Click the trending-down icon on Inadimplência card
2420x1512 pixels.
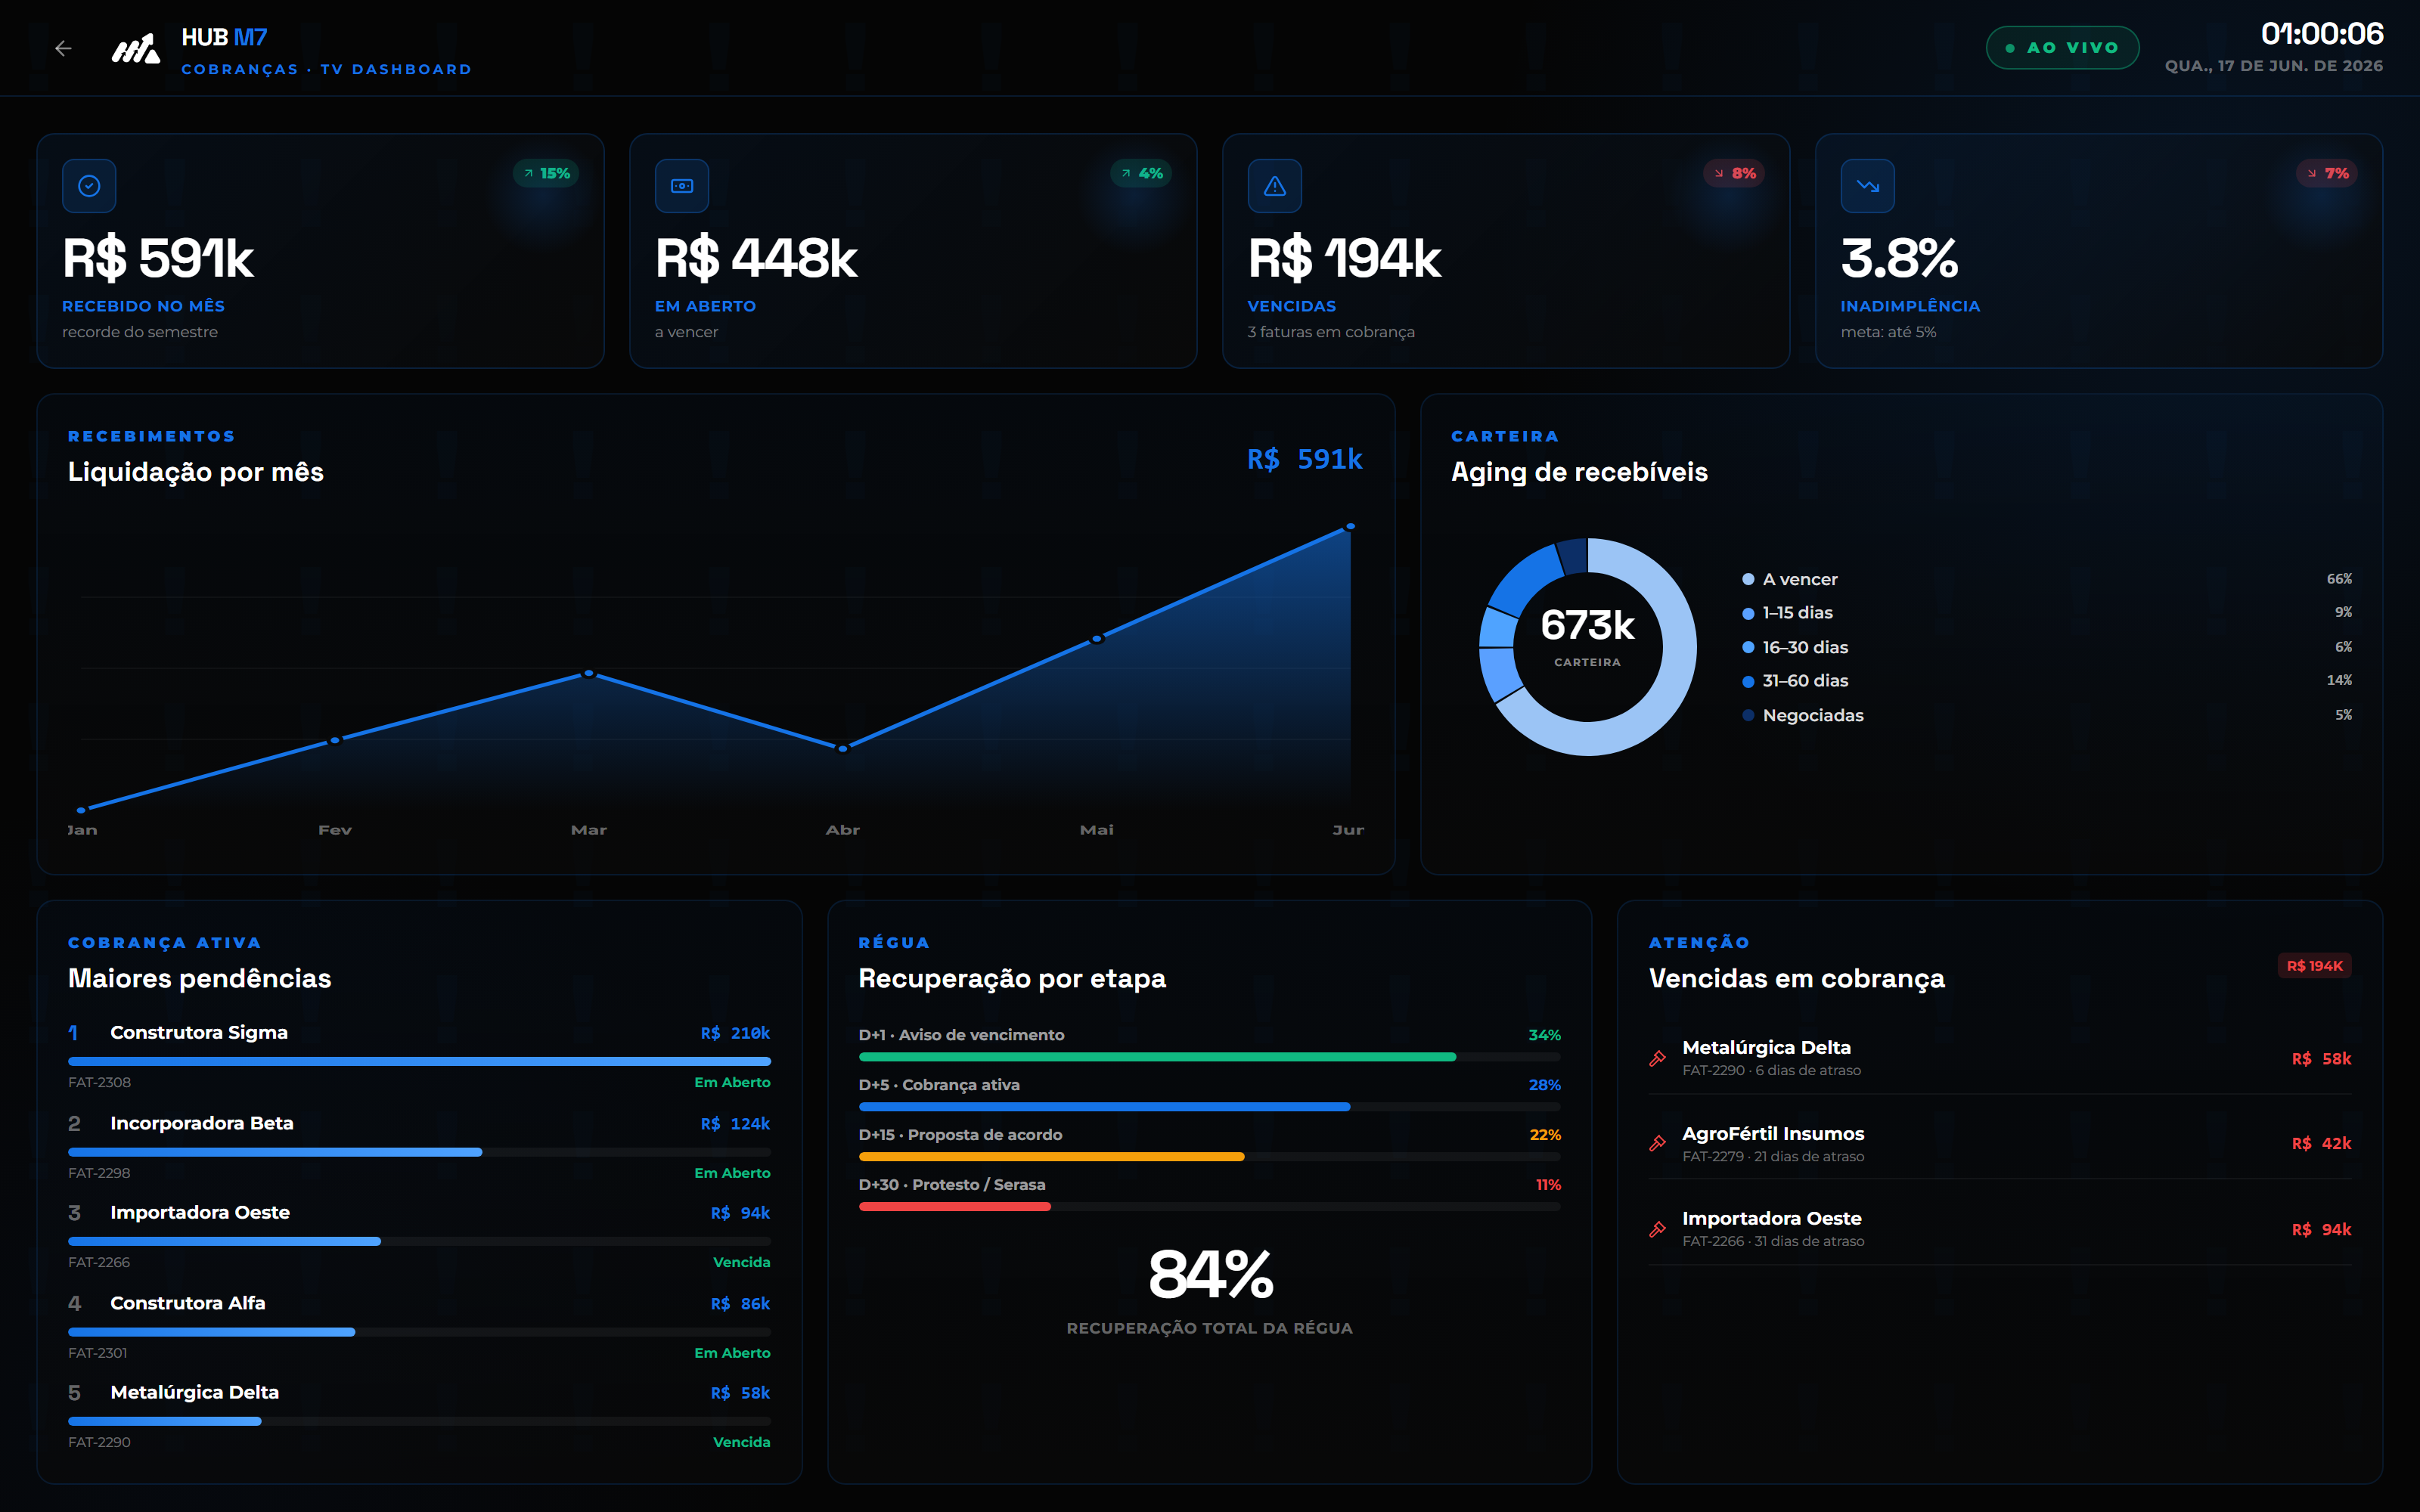click(1868, 186)
